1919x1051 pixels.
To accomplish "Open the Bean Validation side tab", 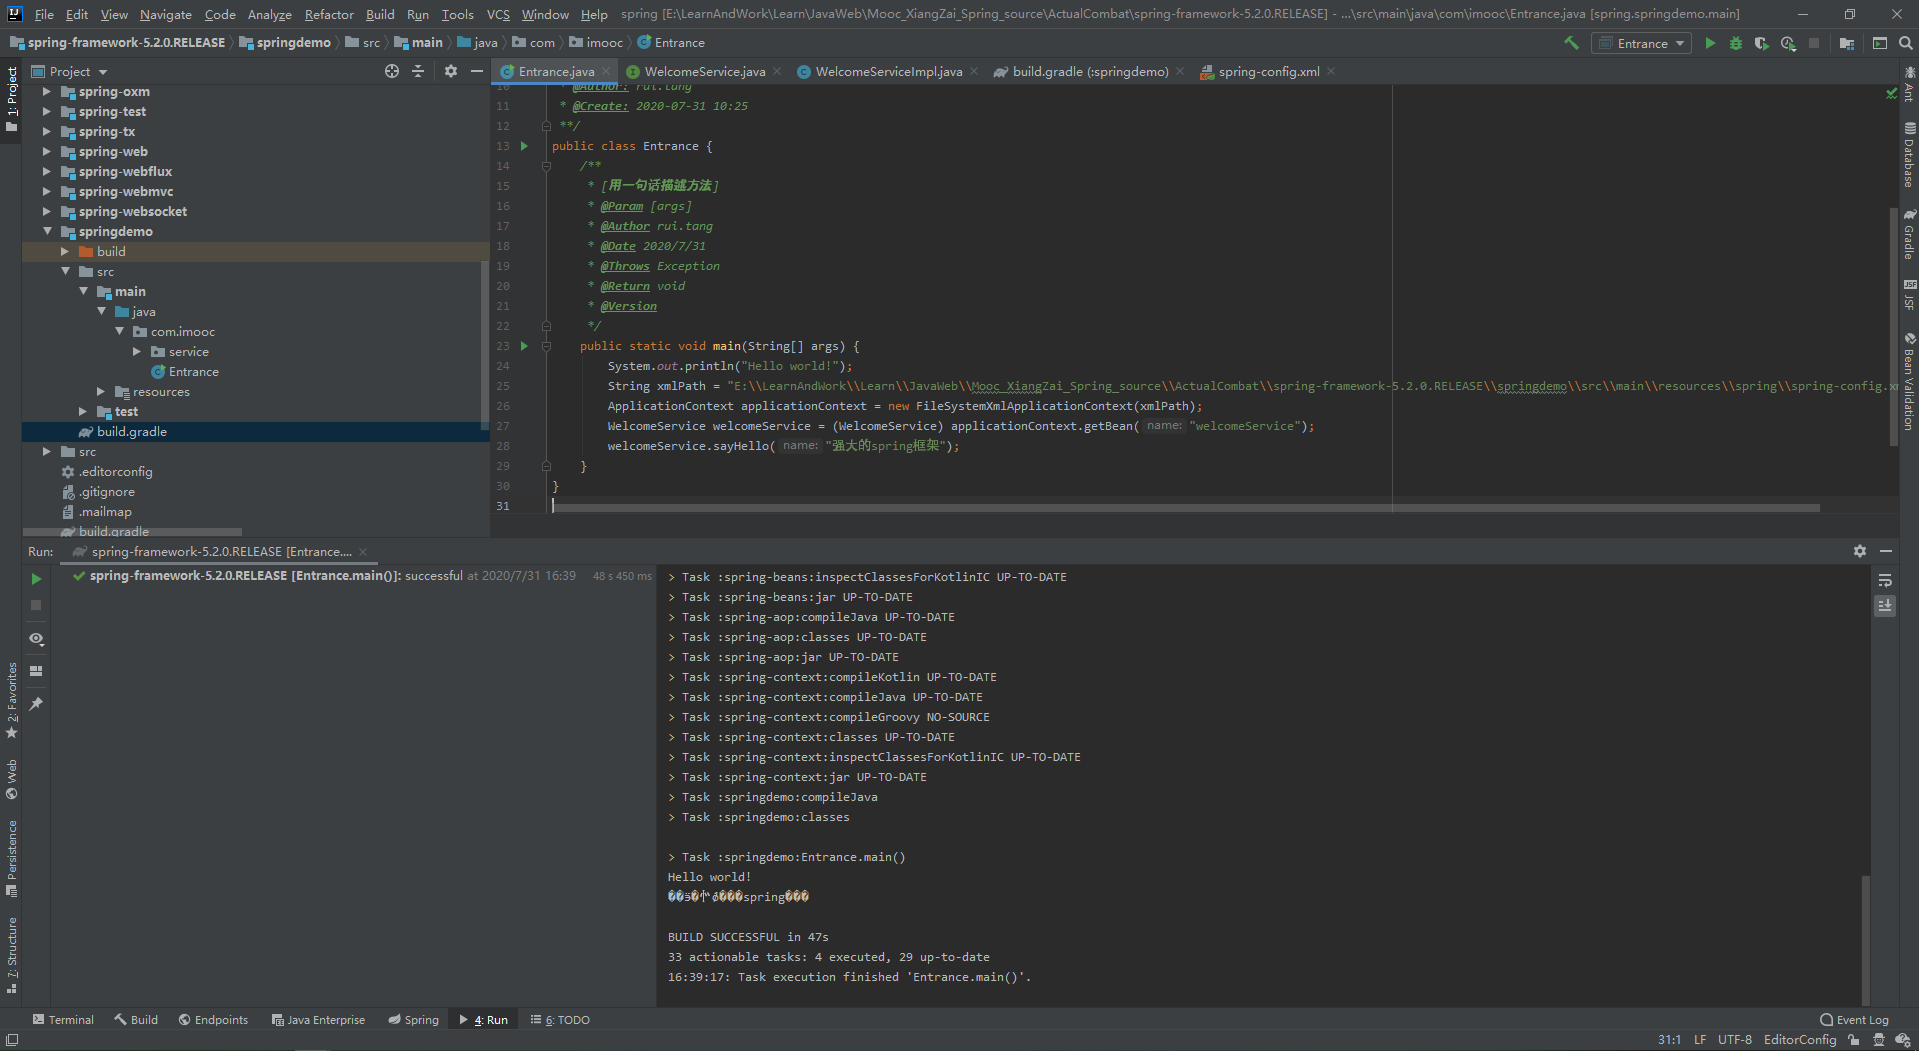I will (1909, 382).
